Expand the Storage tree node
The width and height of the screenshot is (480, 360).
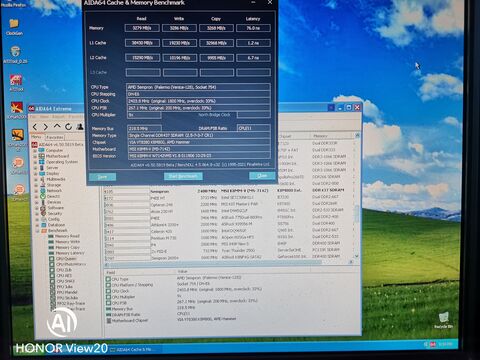click(36, 185)
